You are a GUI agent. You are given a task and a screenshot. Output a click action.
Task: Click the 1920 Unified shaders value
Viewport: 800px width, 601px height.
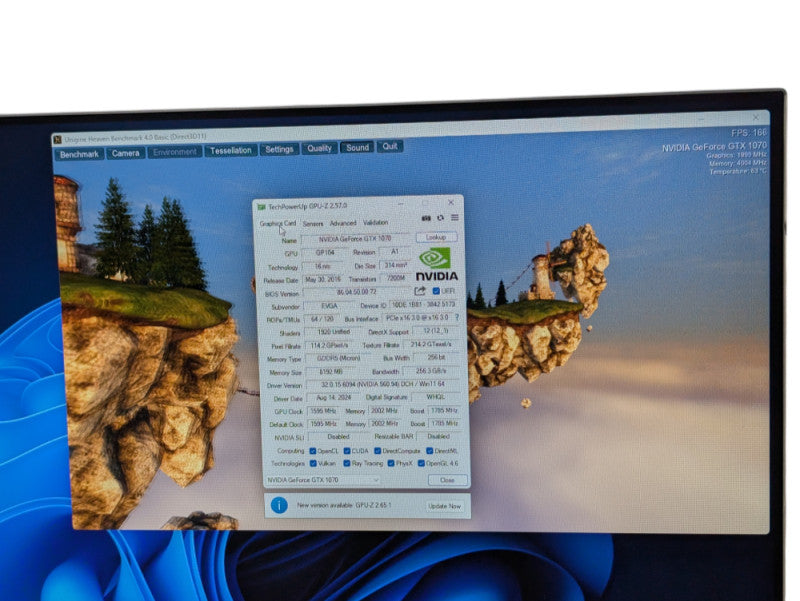pyautogui.click(x=334, y=332)
